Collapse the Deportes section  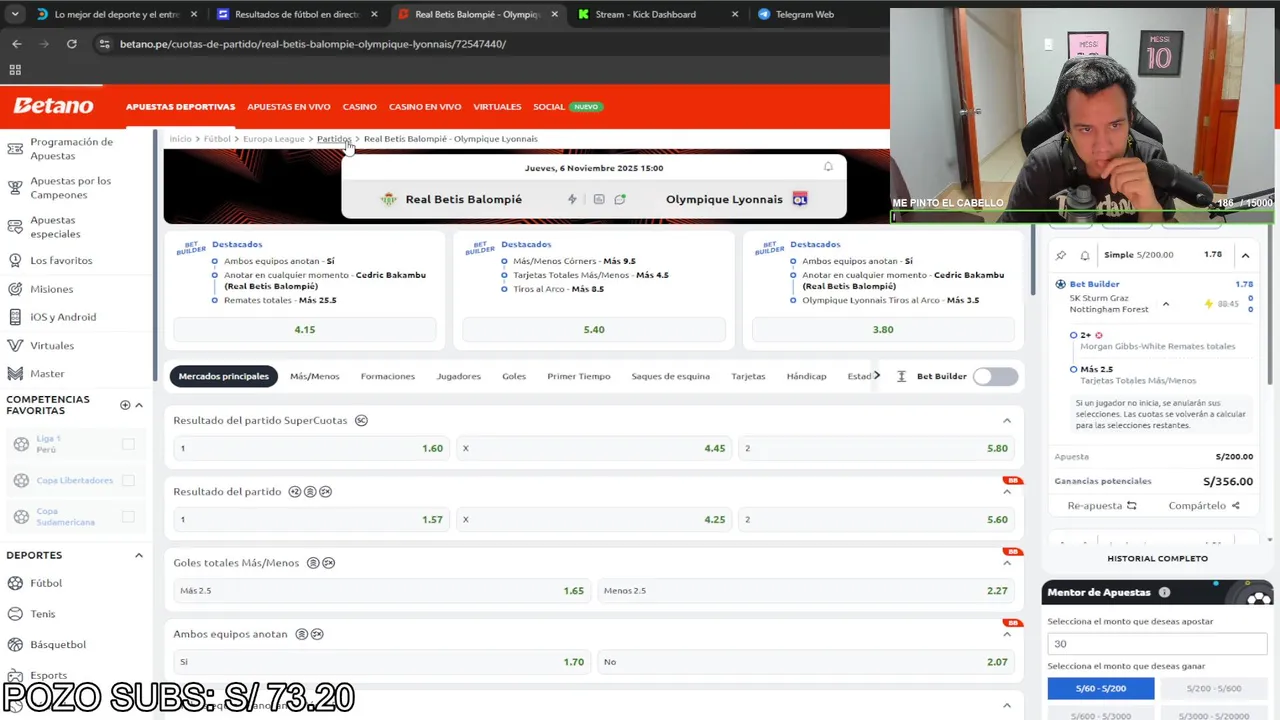tap(139, 555)
